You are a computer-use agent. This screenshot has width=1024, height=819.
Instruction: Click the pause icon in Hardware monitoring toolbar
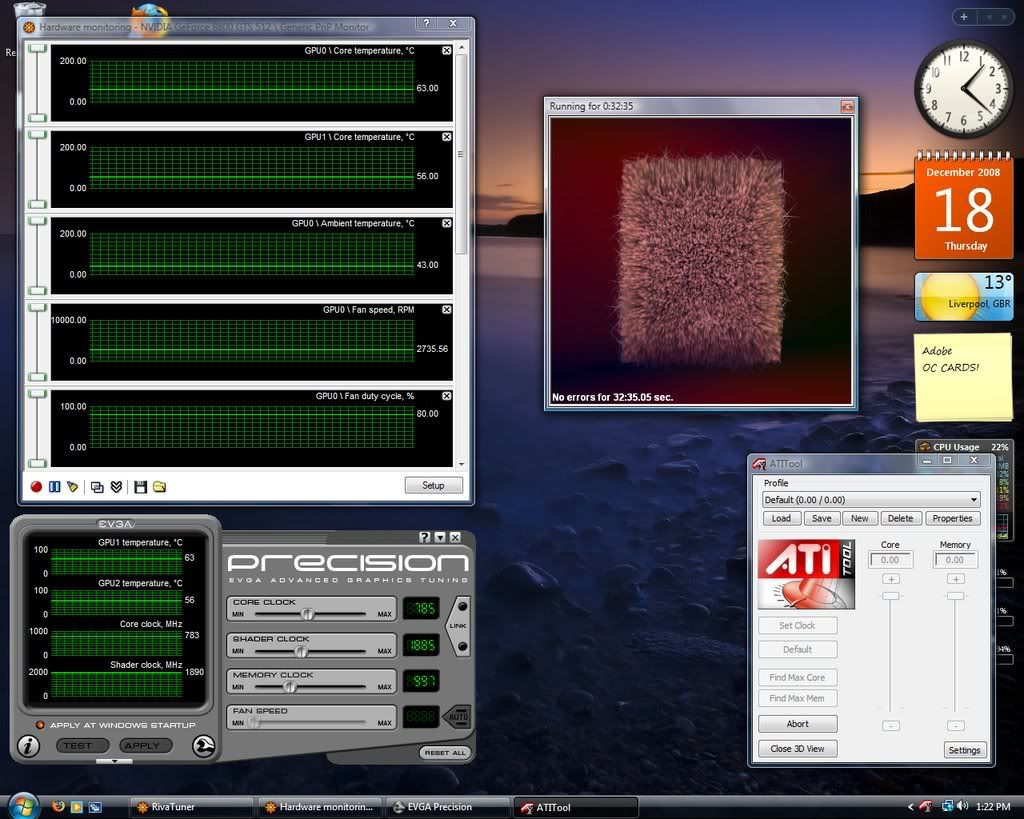[54, 487]
